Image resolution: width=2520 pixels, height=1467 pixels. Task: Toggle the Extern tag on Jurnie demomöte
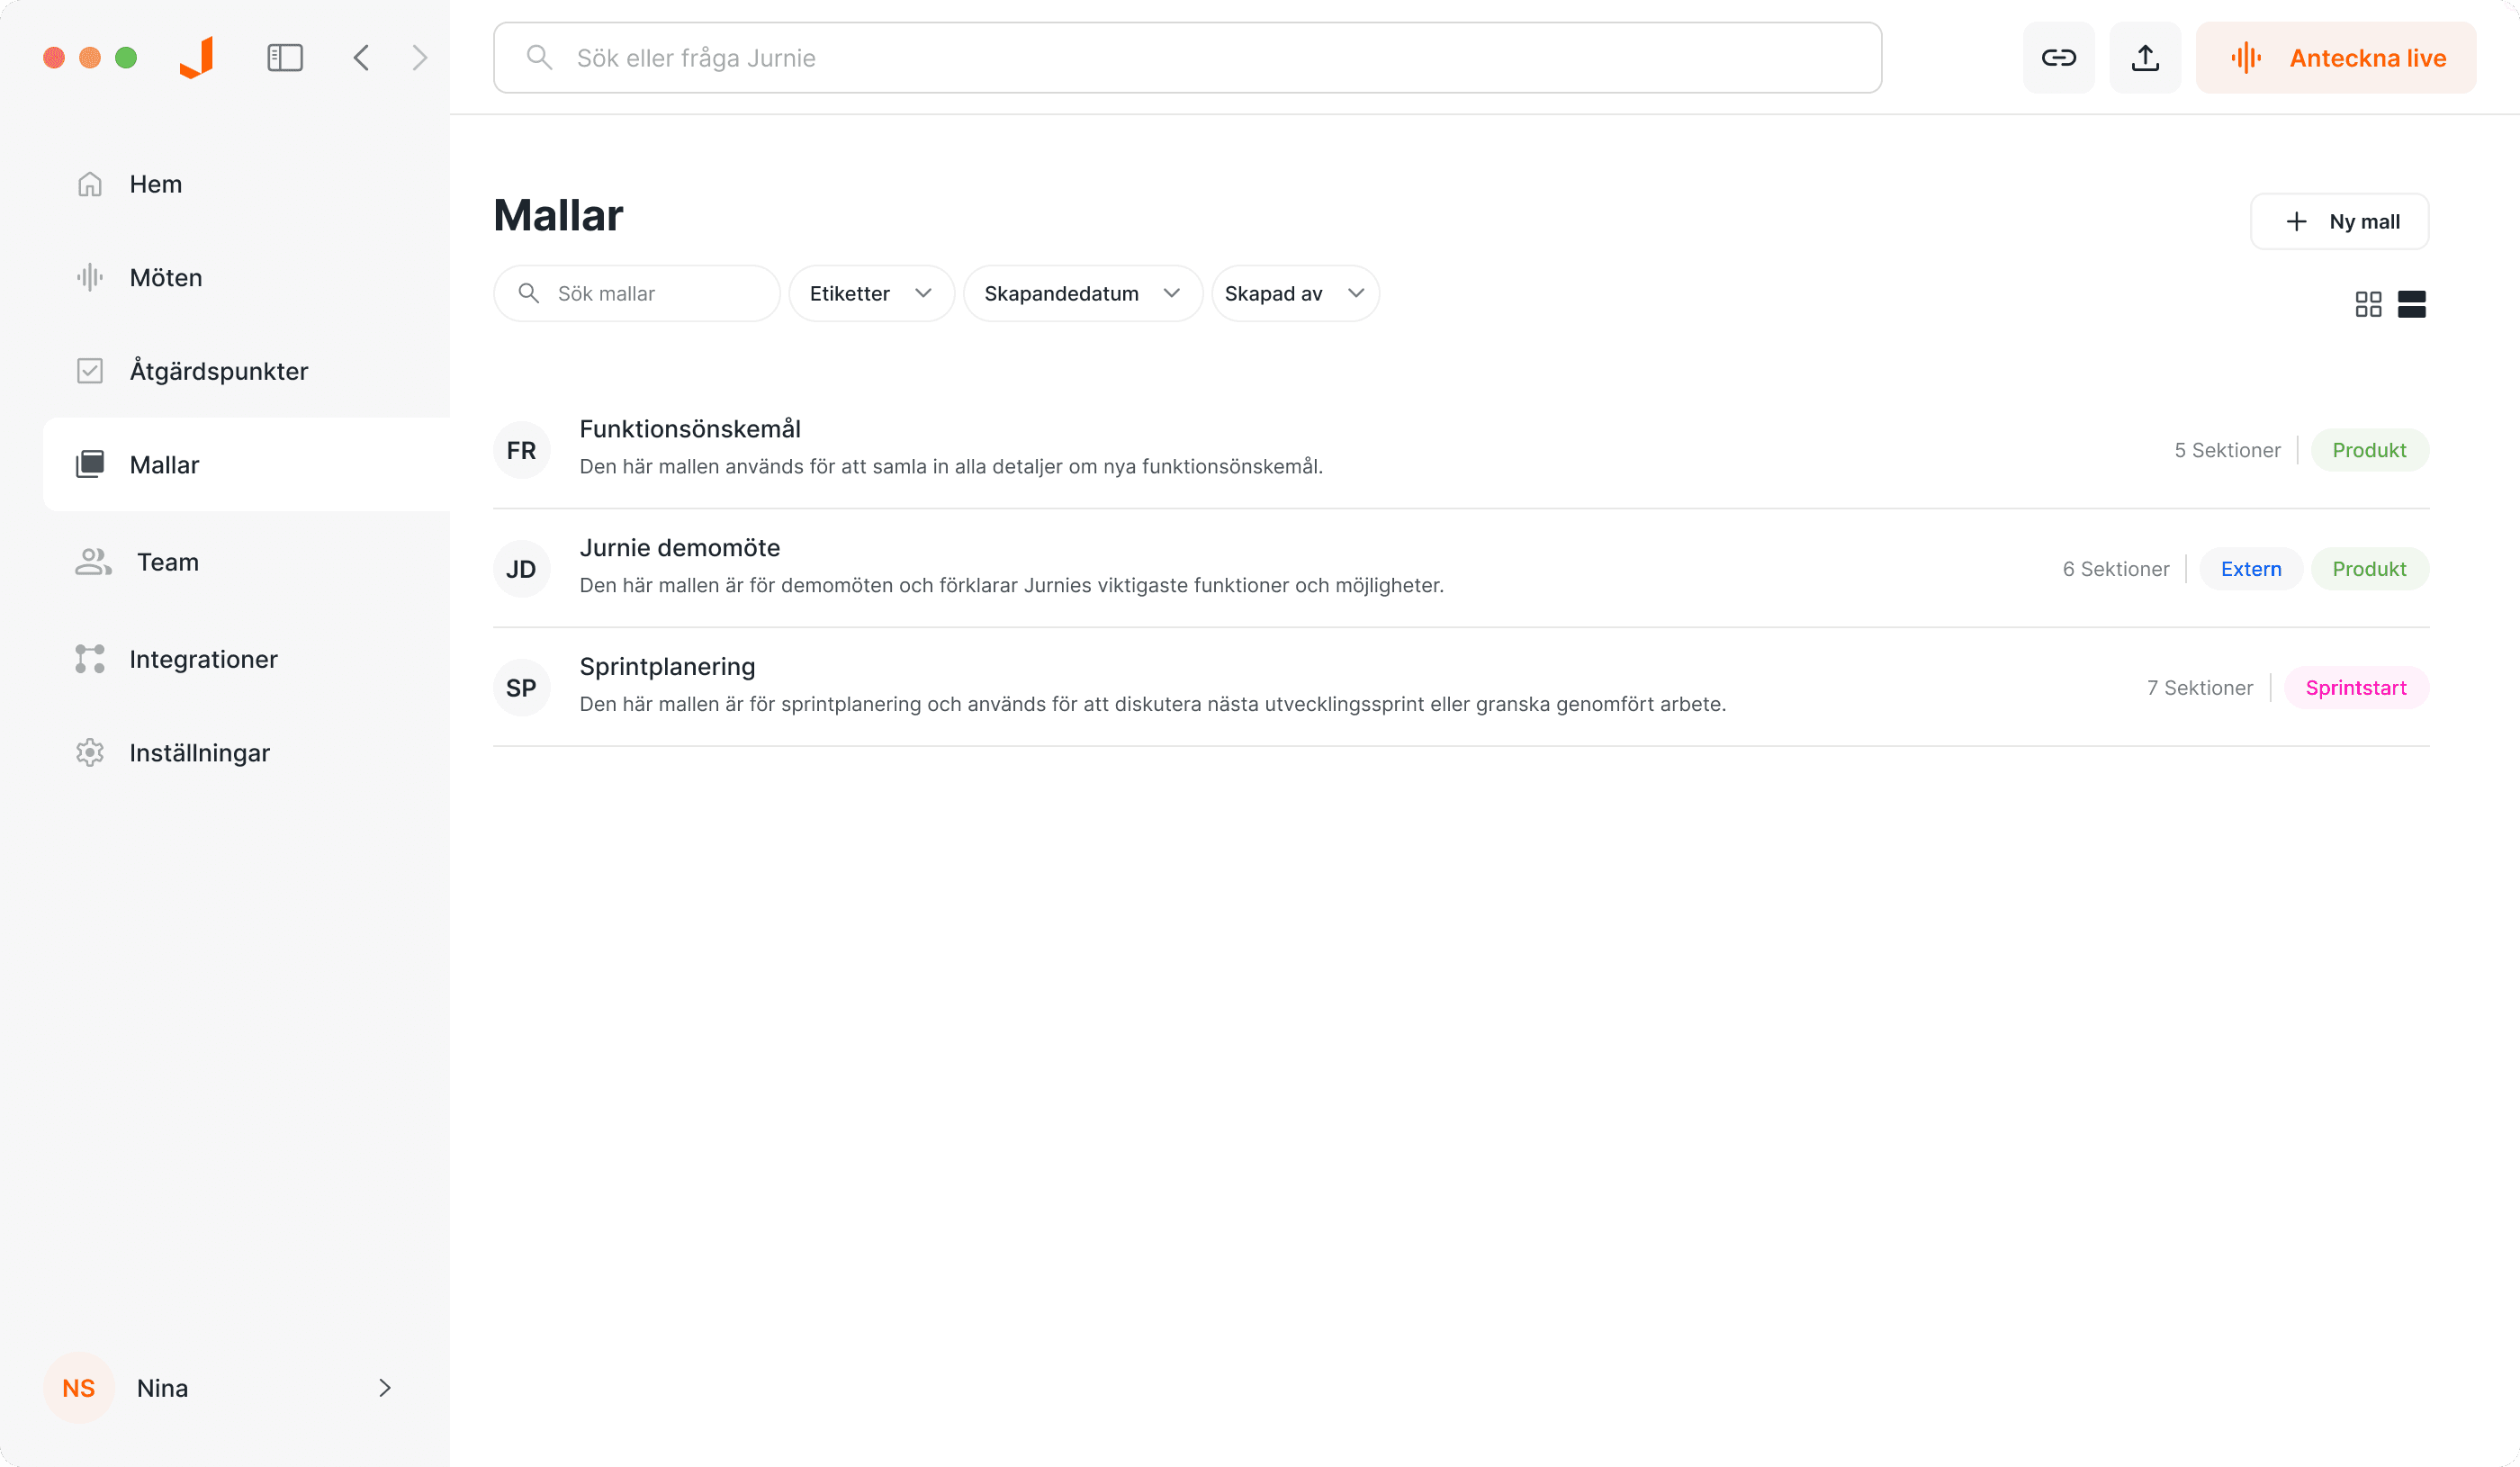coord(2250,568)
